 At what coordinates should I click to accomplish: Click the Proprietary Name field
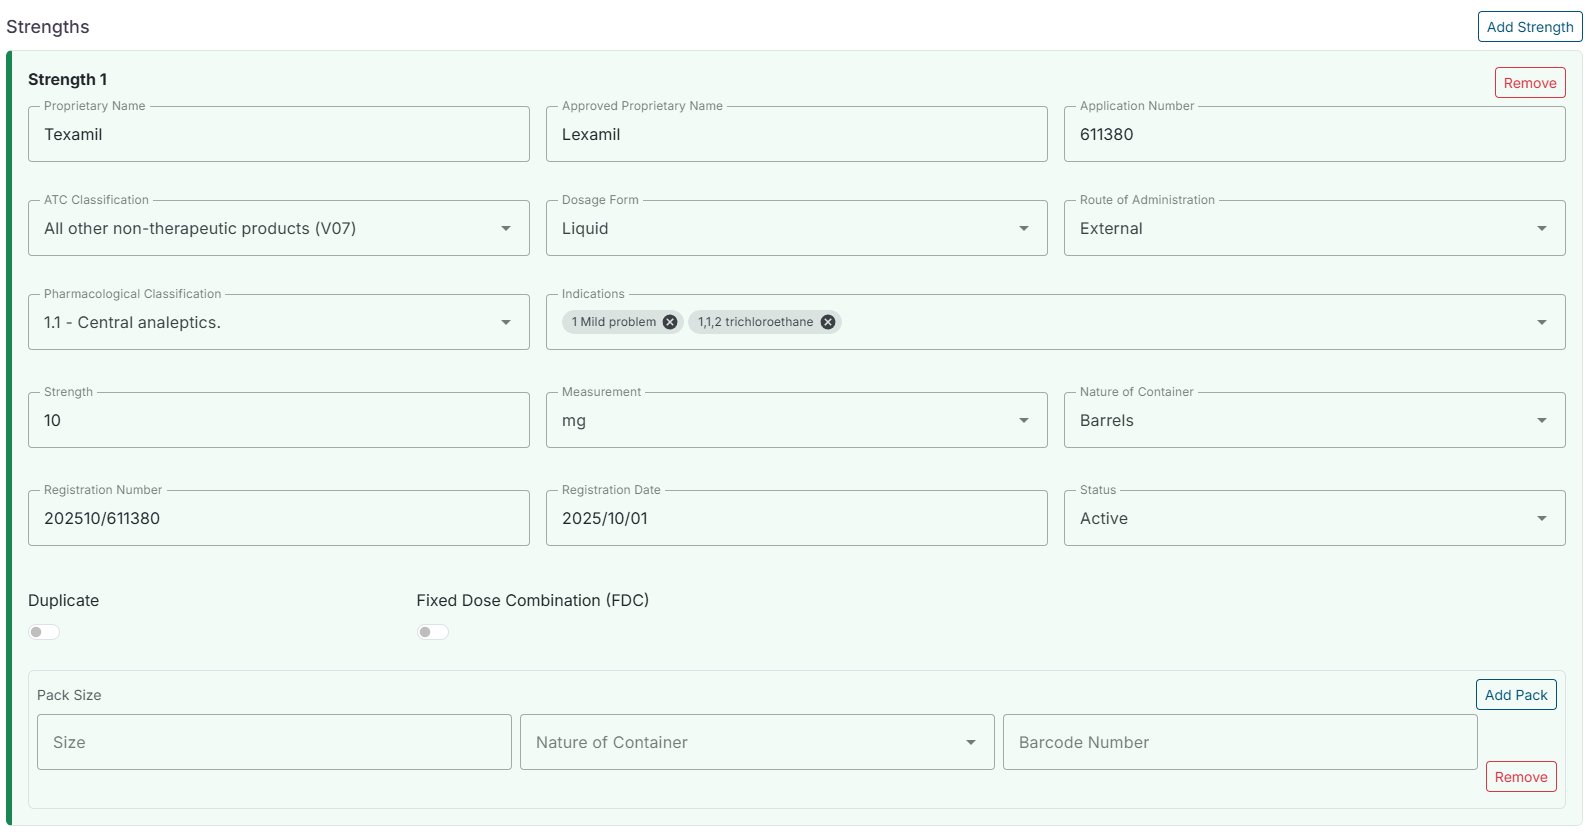tap(278, 135)
